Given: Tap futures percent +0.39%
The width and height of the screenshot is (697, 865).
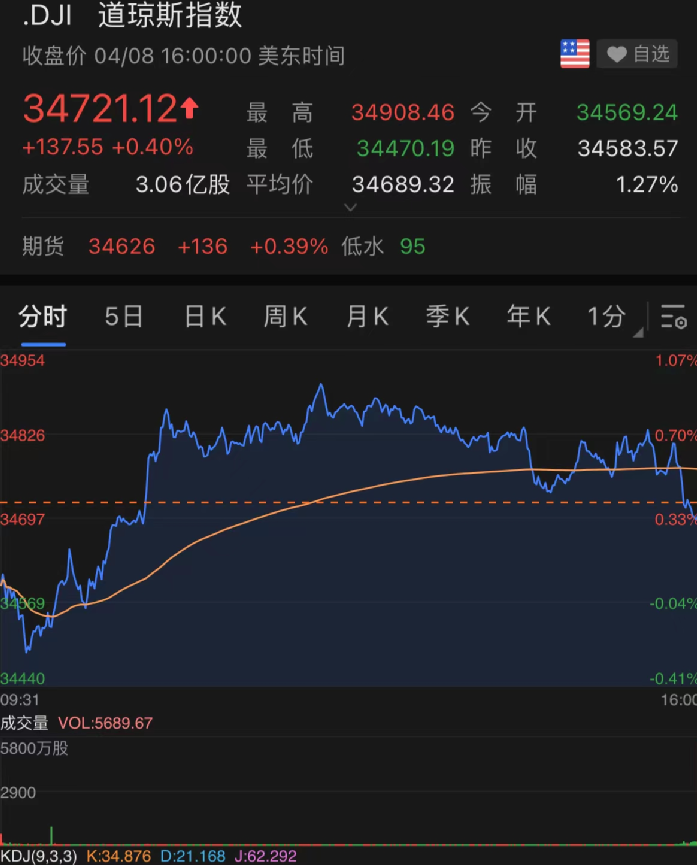Looking at the screenshot, I should tap(289, 247).
